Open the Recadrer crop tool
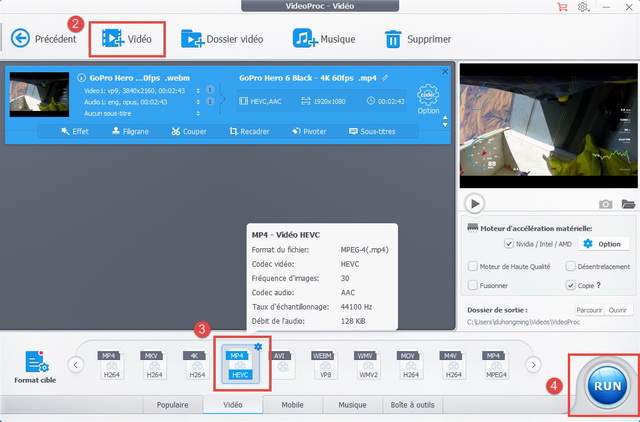 249,131
